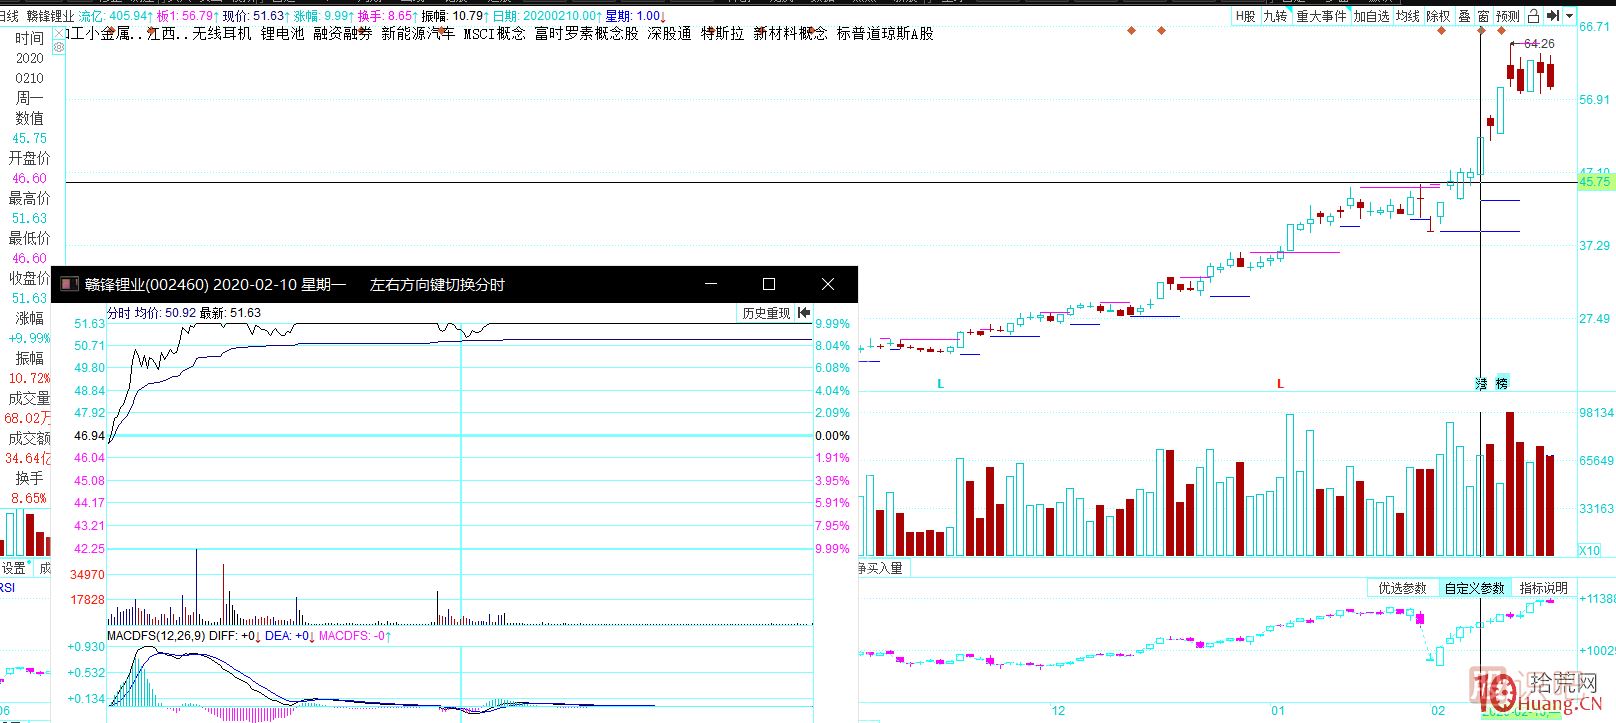This screenshot has width=1616, height=723.
Task: Click the red L marker under candles
Action: point(1280,384)
